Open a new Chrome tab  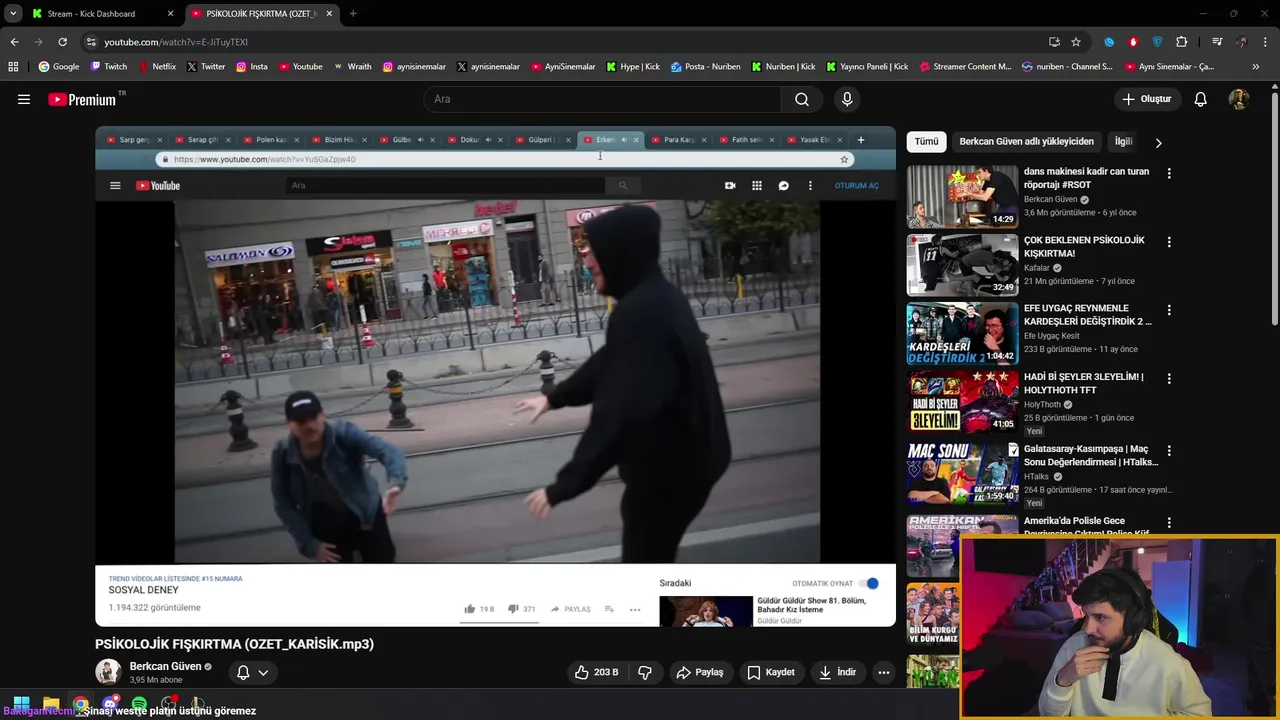(x=353, y=14)
